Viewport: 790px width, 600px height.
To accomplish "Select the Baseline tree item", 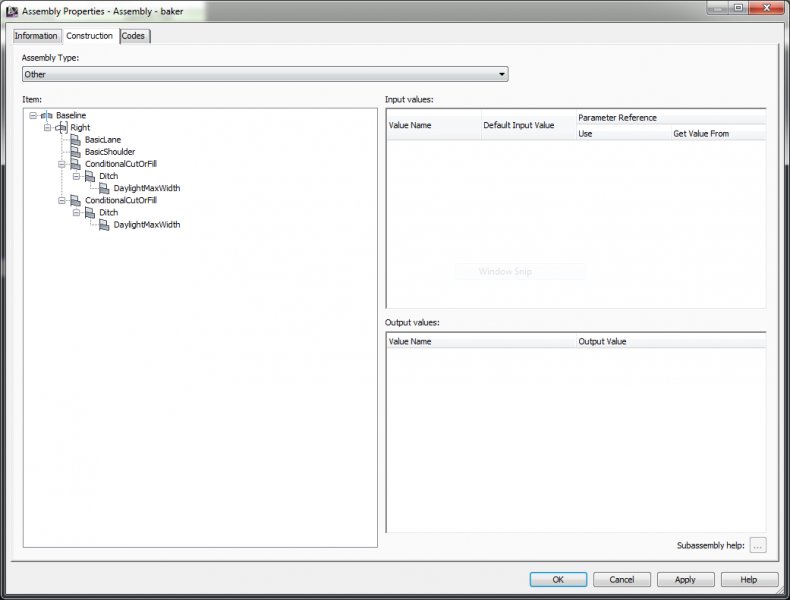I will click(71, 115).
